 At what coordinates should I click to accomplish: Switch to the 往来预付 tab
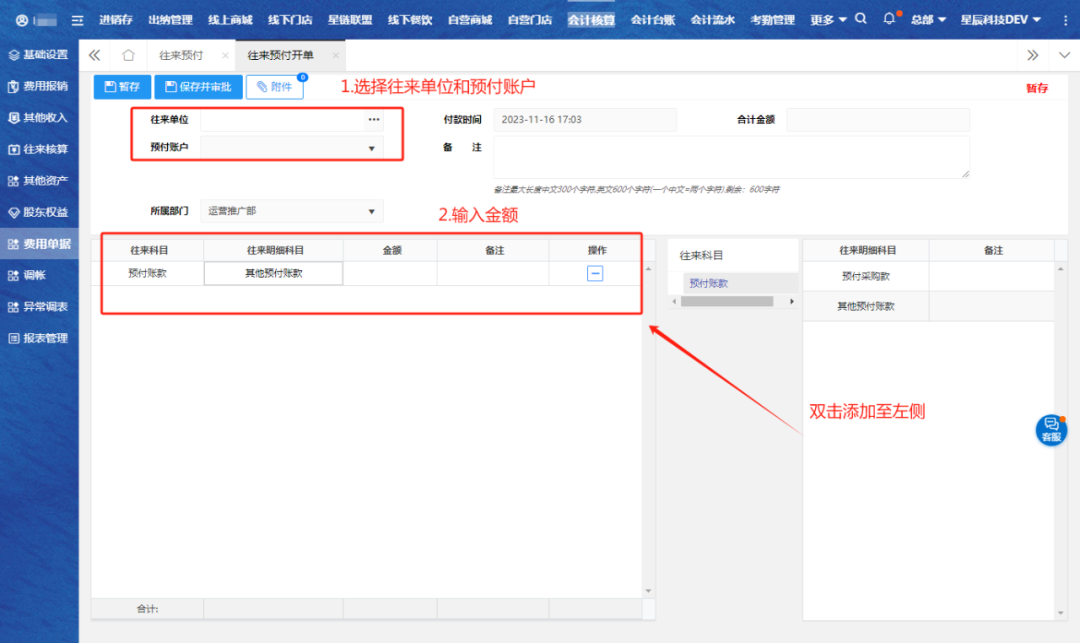coord(181,56)
